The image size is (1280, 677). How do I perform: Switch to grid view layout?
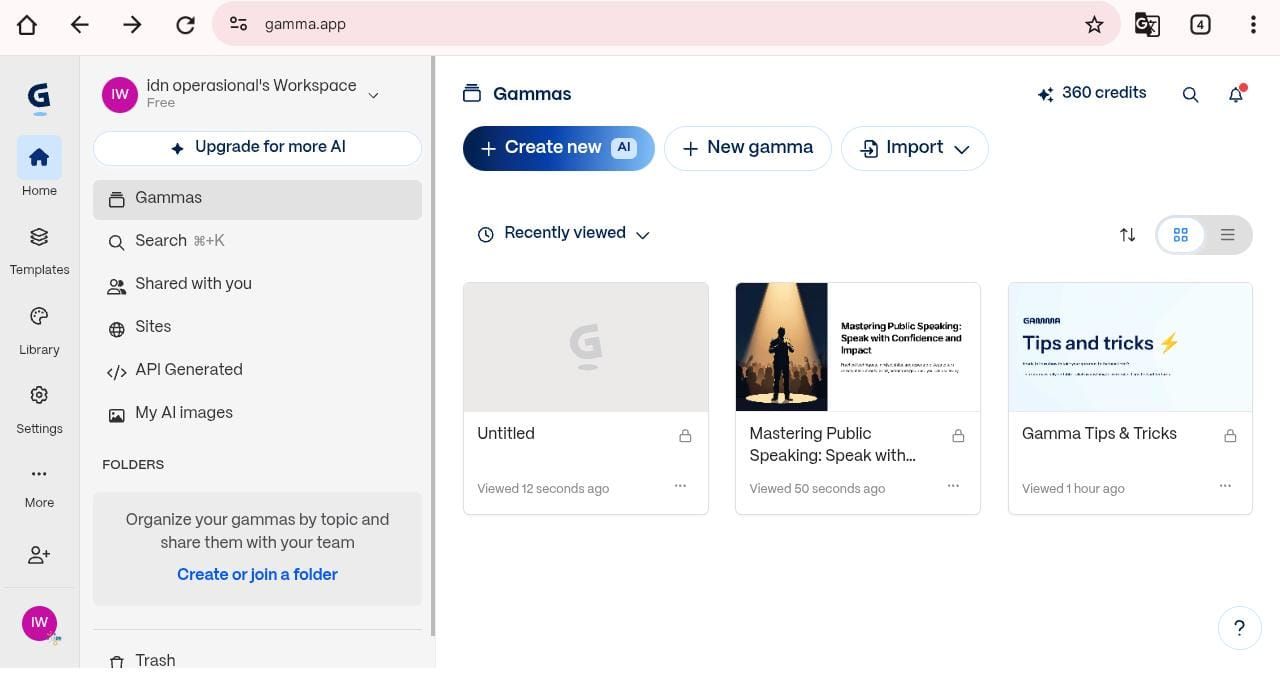1180,235
